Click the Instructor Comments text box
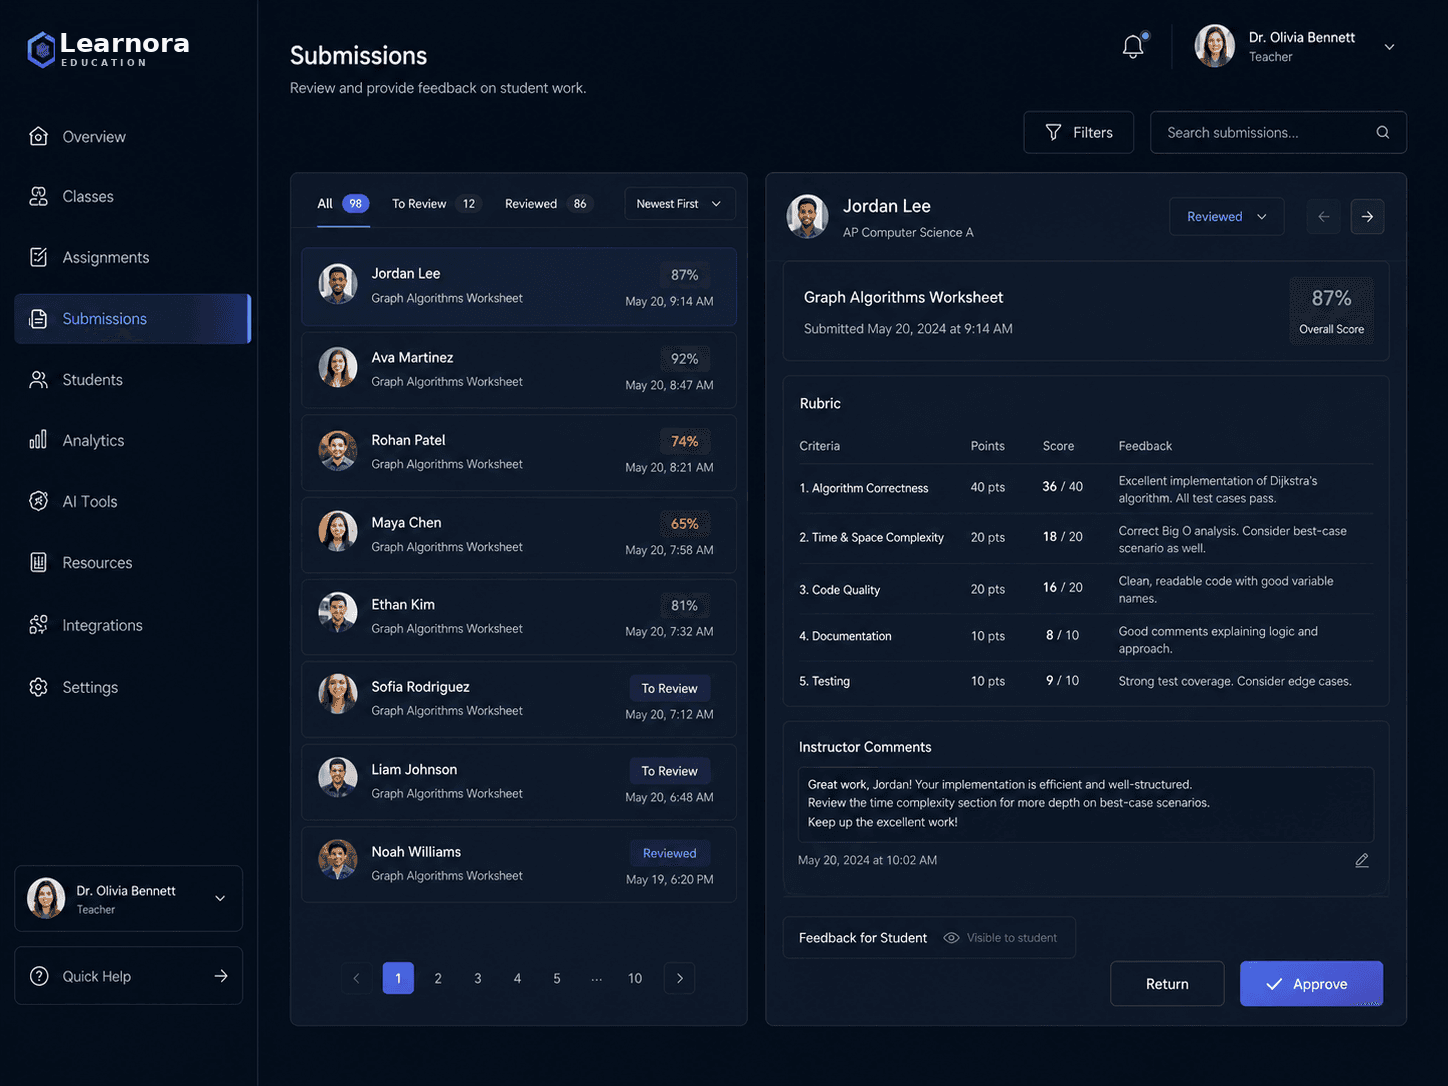Image resolution: width=1448 pixels, height=1086 pixels. coord(1086,804)
